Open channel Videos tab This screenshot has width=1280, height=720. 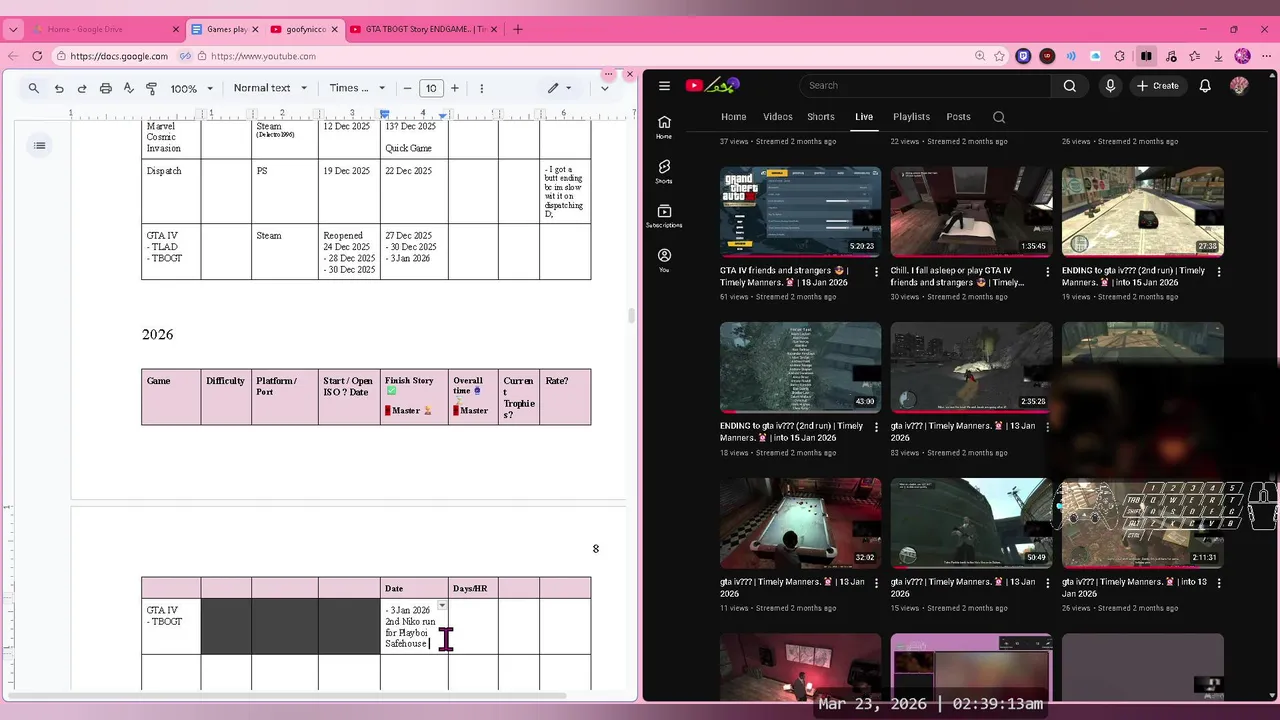tap(777, 117)
